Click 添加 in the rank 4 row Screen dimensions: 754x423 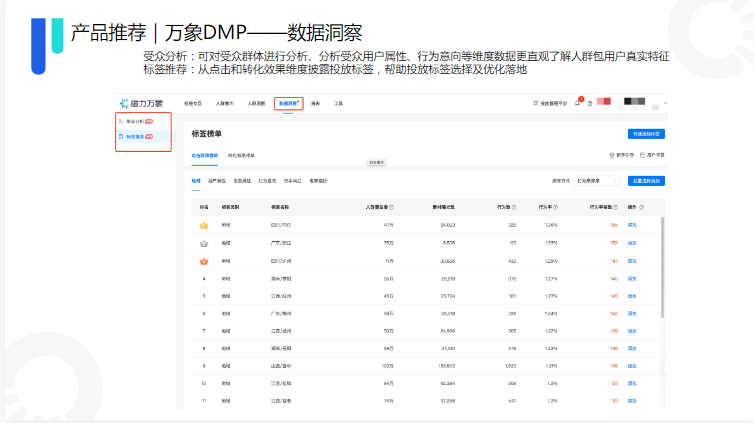632,279
